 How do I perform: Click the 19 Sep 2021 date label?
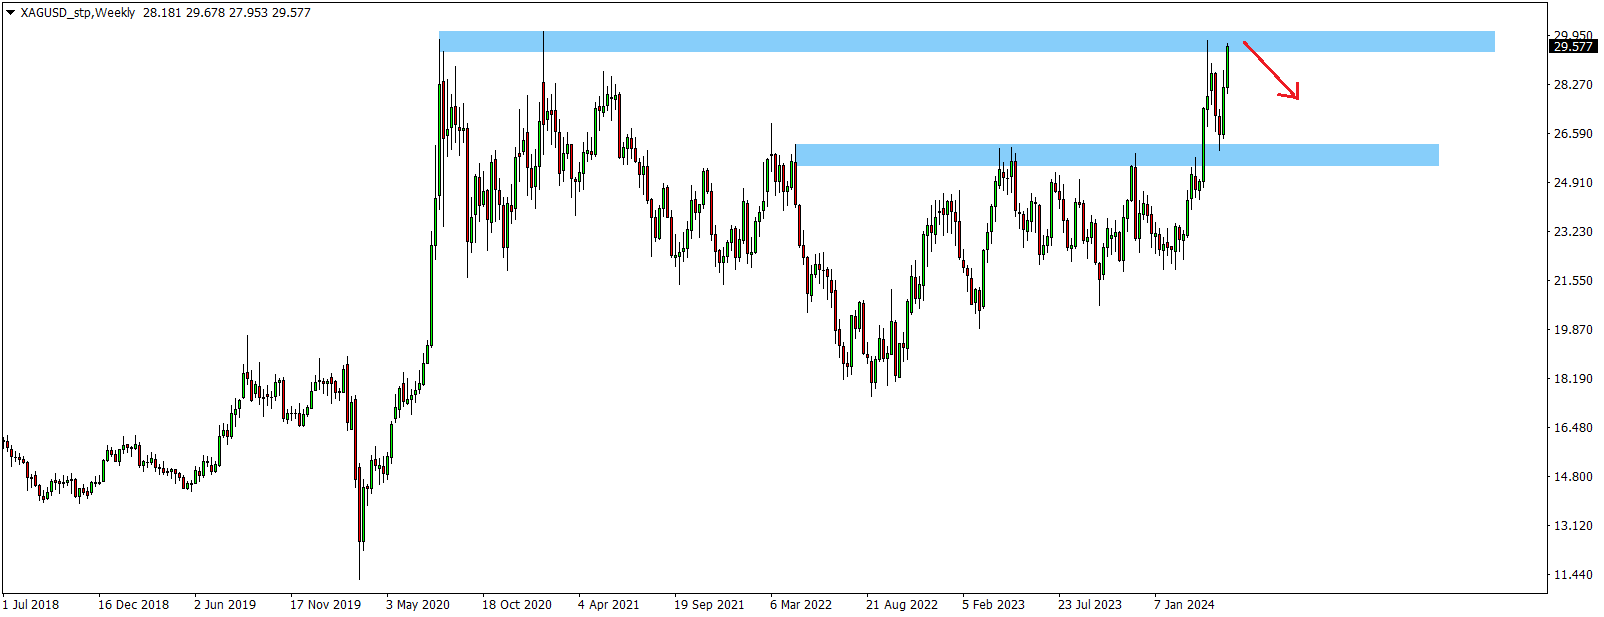pos(709,605)
